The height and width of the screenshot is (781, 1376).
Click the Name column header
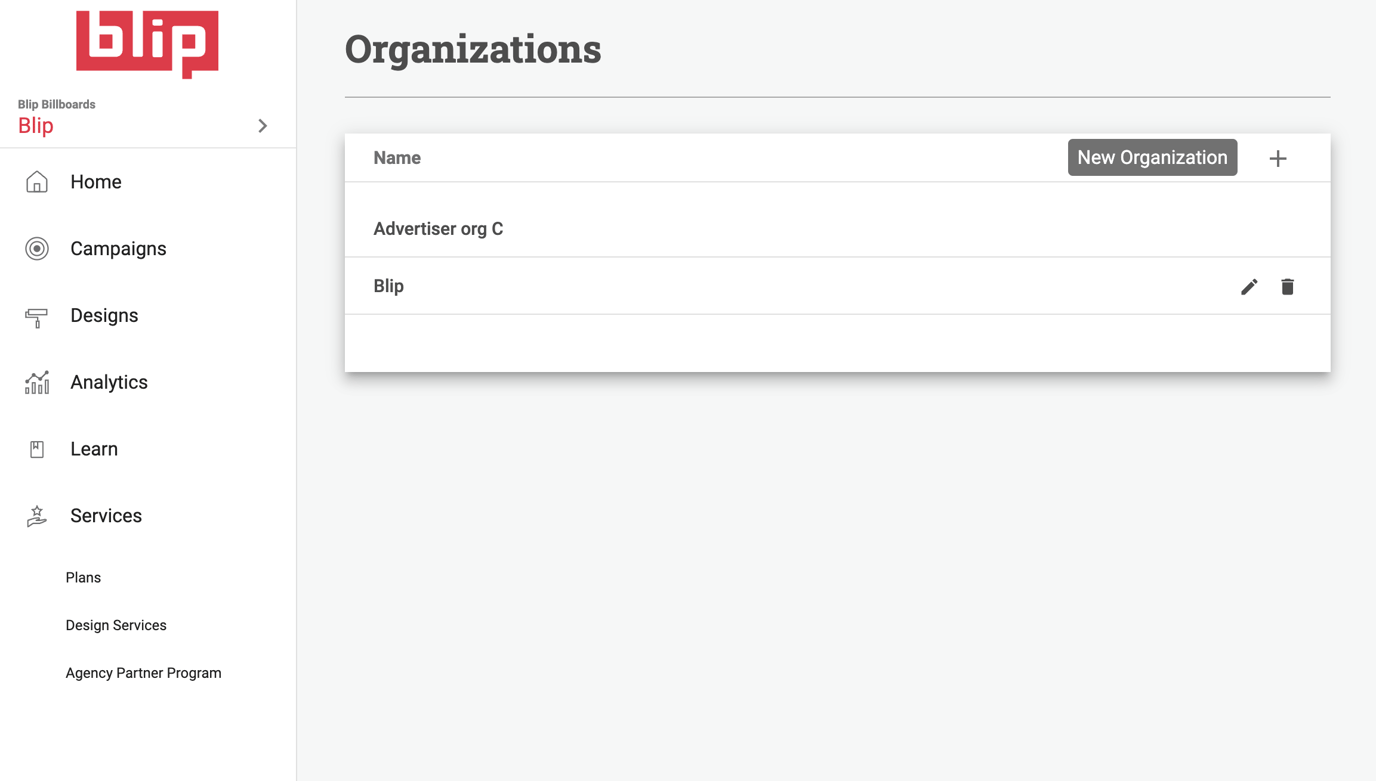[x=397, y=157]
